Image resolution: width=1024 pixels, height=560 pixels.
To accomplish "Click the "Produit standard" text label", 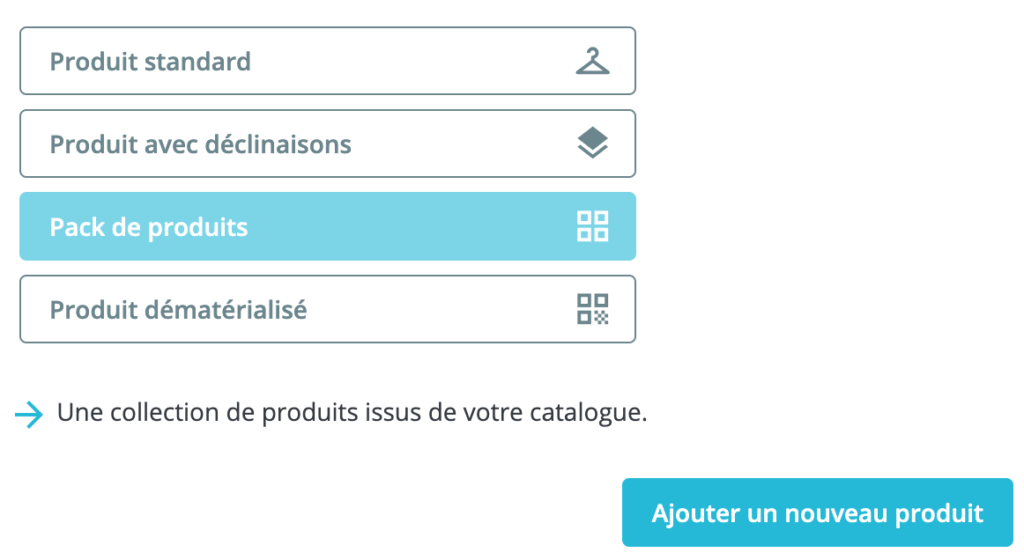I will pyautogui.click(x=150, y=62).
